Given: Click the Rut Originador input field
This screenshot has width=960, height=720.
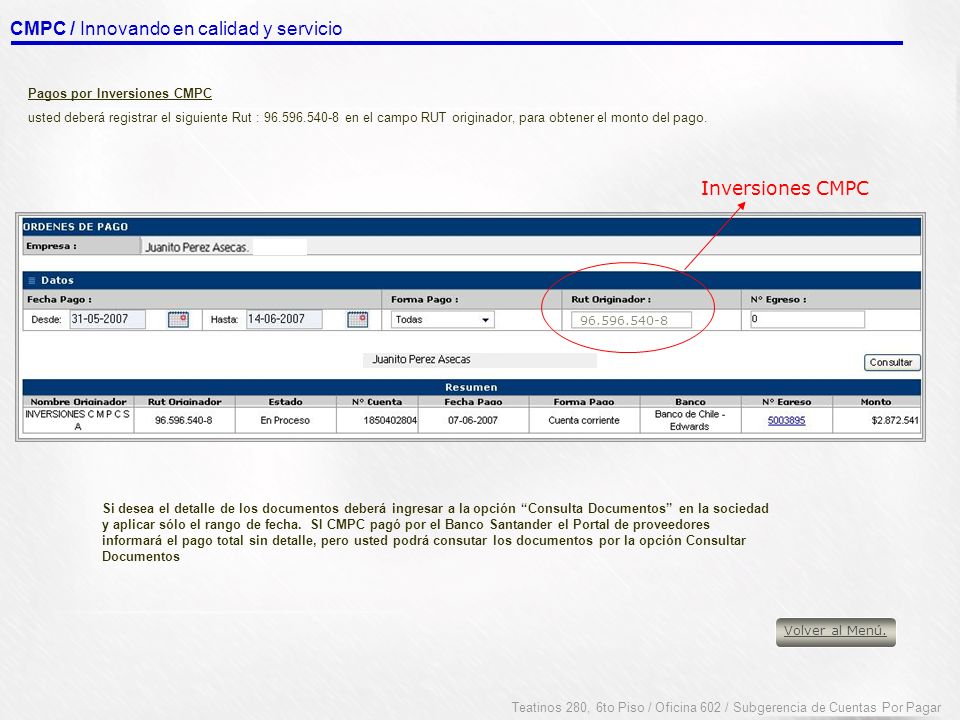Looking at the screenshot, I should 631,320.
